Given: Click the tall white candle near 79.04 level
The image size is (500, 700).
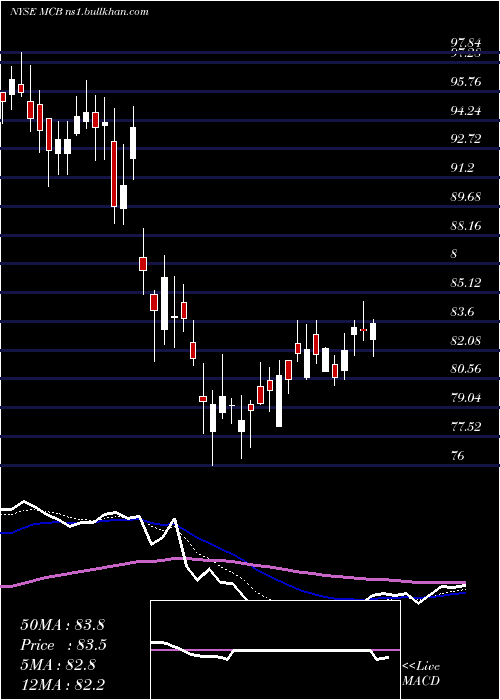Looking at the screenshot, I should 279,401.
